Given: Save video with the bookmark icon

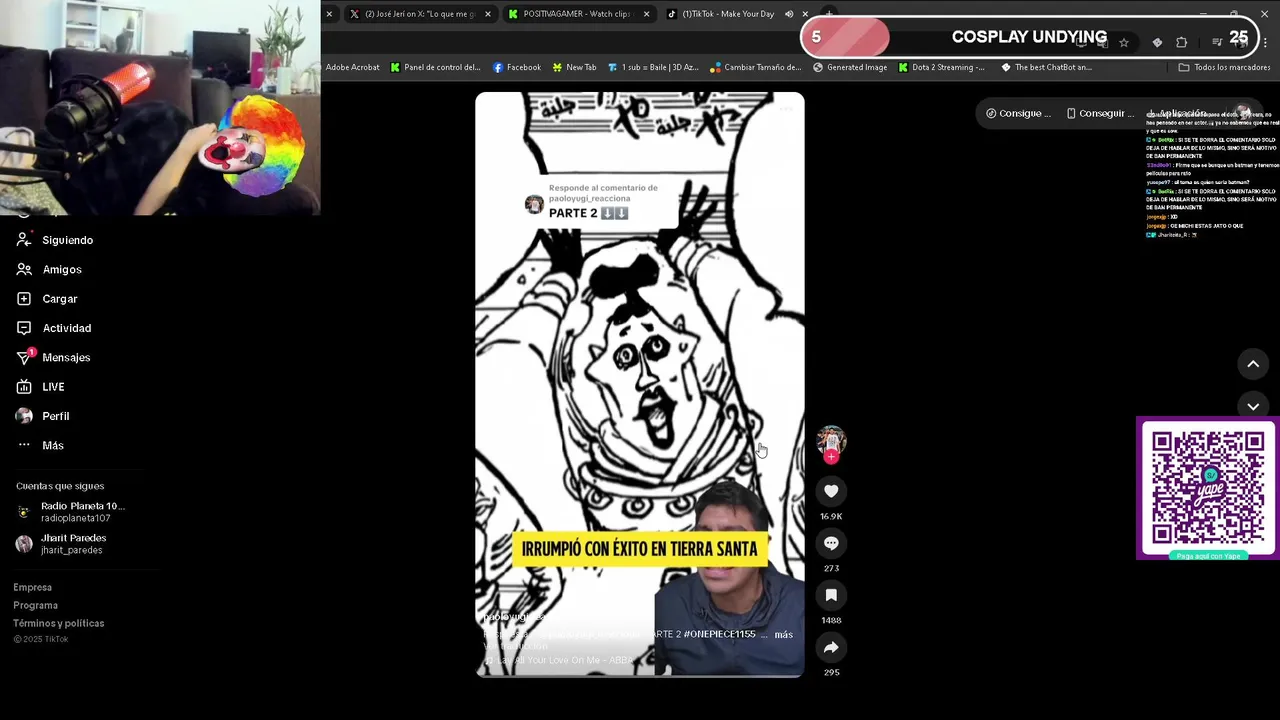Looking at the screenshot, I should pyautogui.click(x=831, y=595).
